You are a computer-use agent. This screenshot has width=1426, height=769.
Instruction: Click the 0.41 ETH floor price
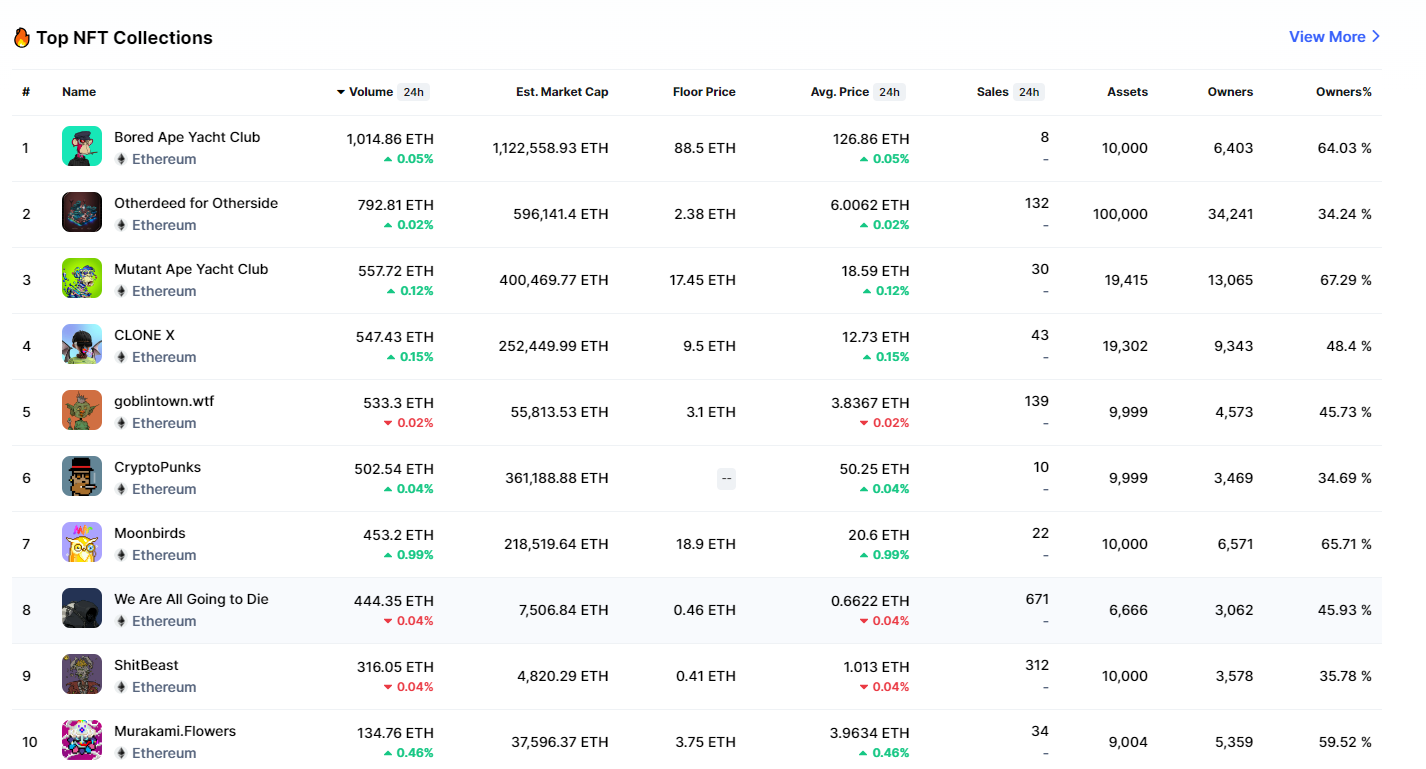click(705, 676)
